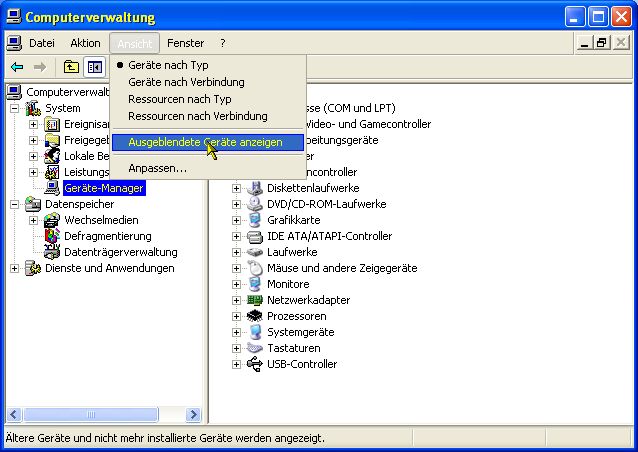Click the Dienste und Anwendungen icon

click(x=33, y=268)
